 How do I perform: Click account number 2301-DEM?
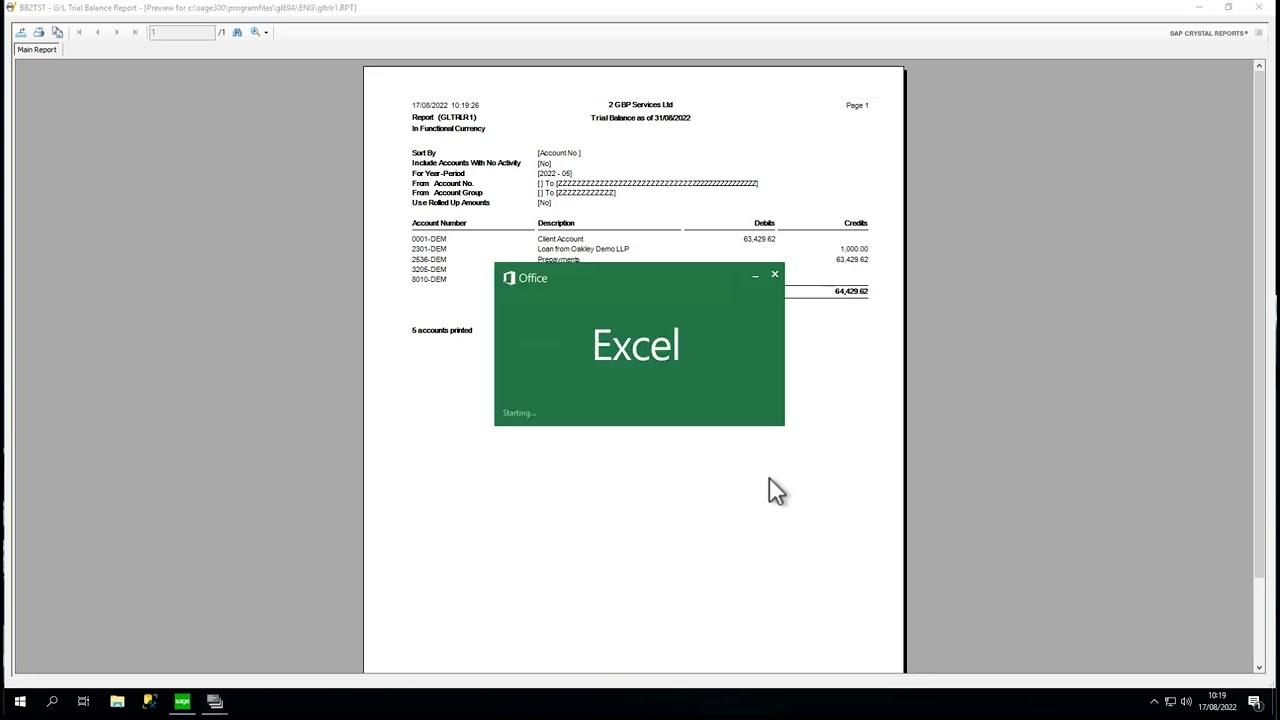429,249
